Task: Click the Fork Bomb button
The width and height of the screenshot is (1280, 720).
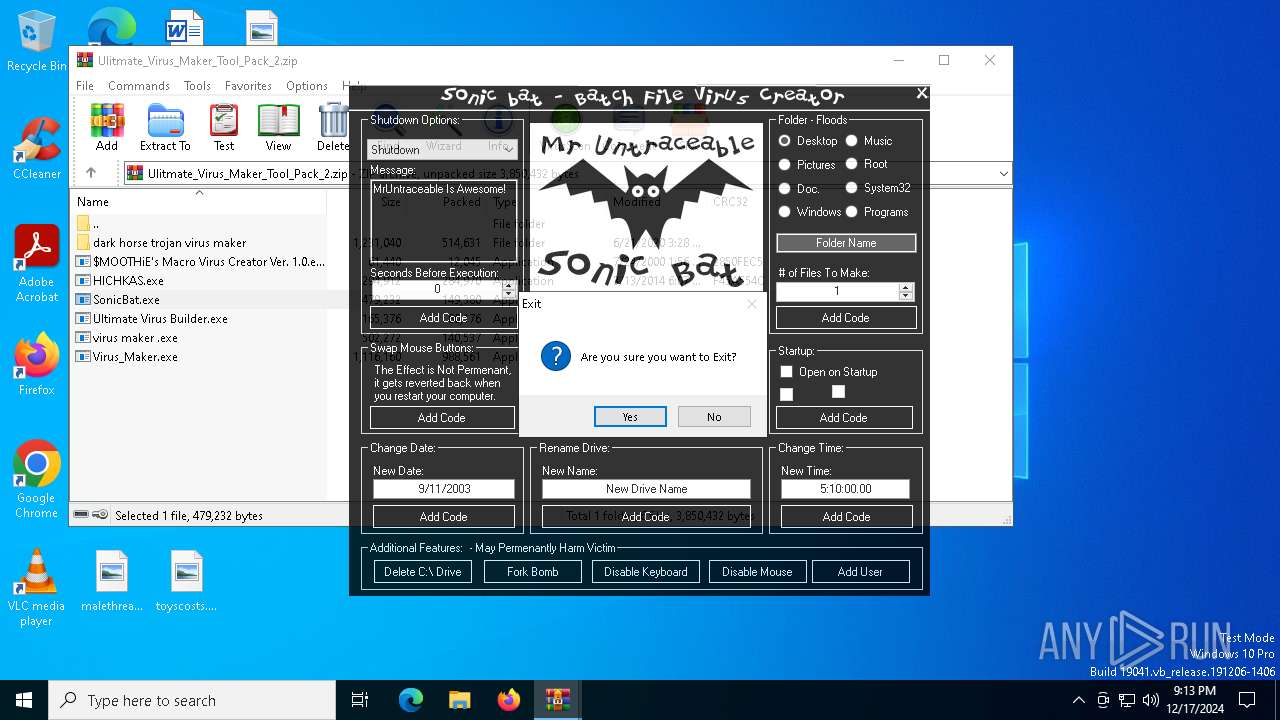Action: point(533,572)
